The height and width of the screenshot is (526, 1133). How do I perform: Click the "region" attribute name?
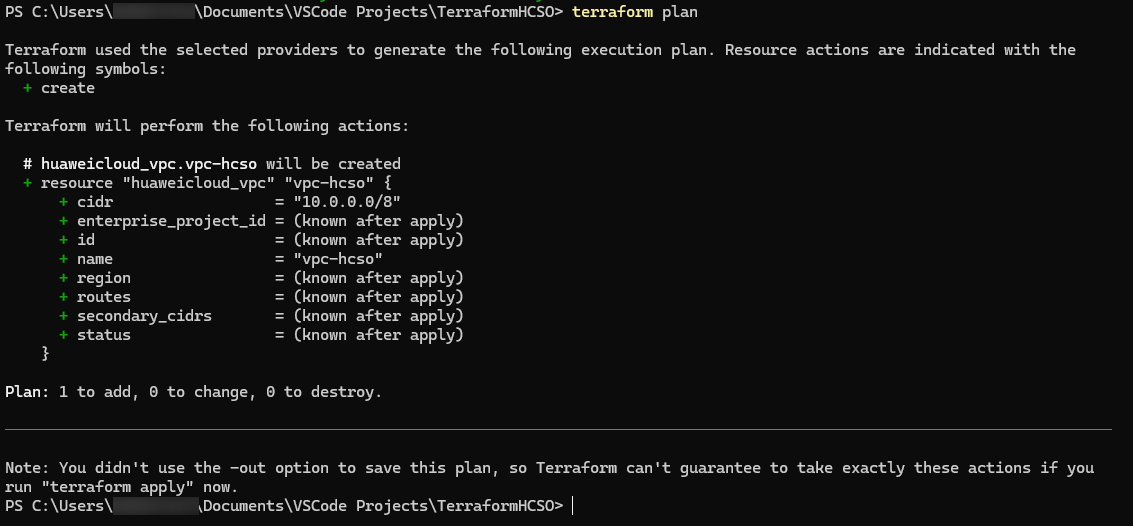104,278
